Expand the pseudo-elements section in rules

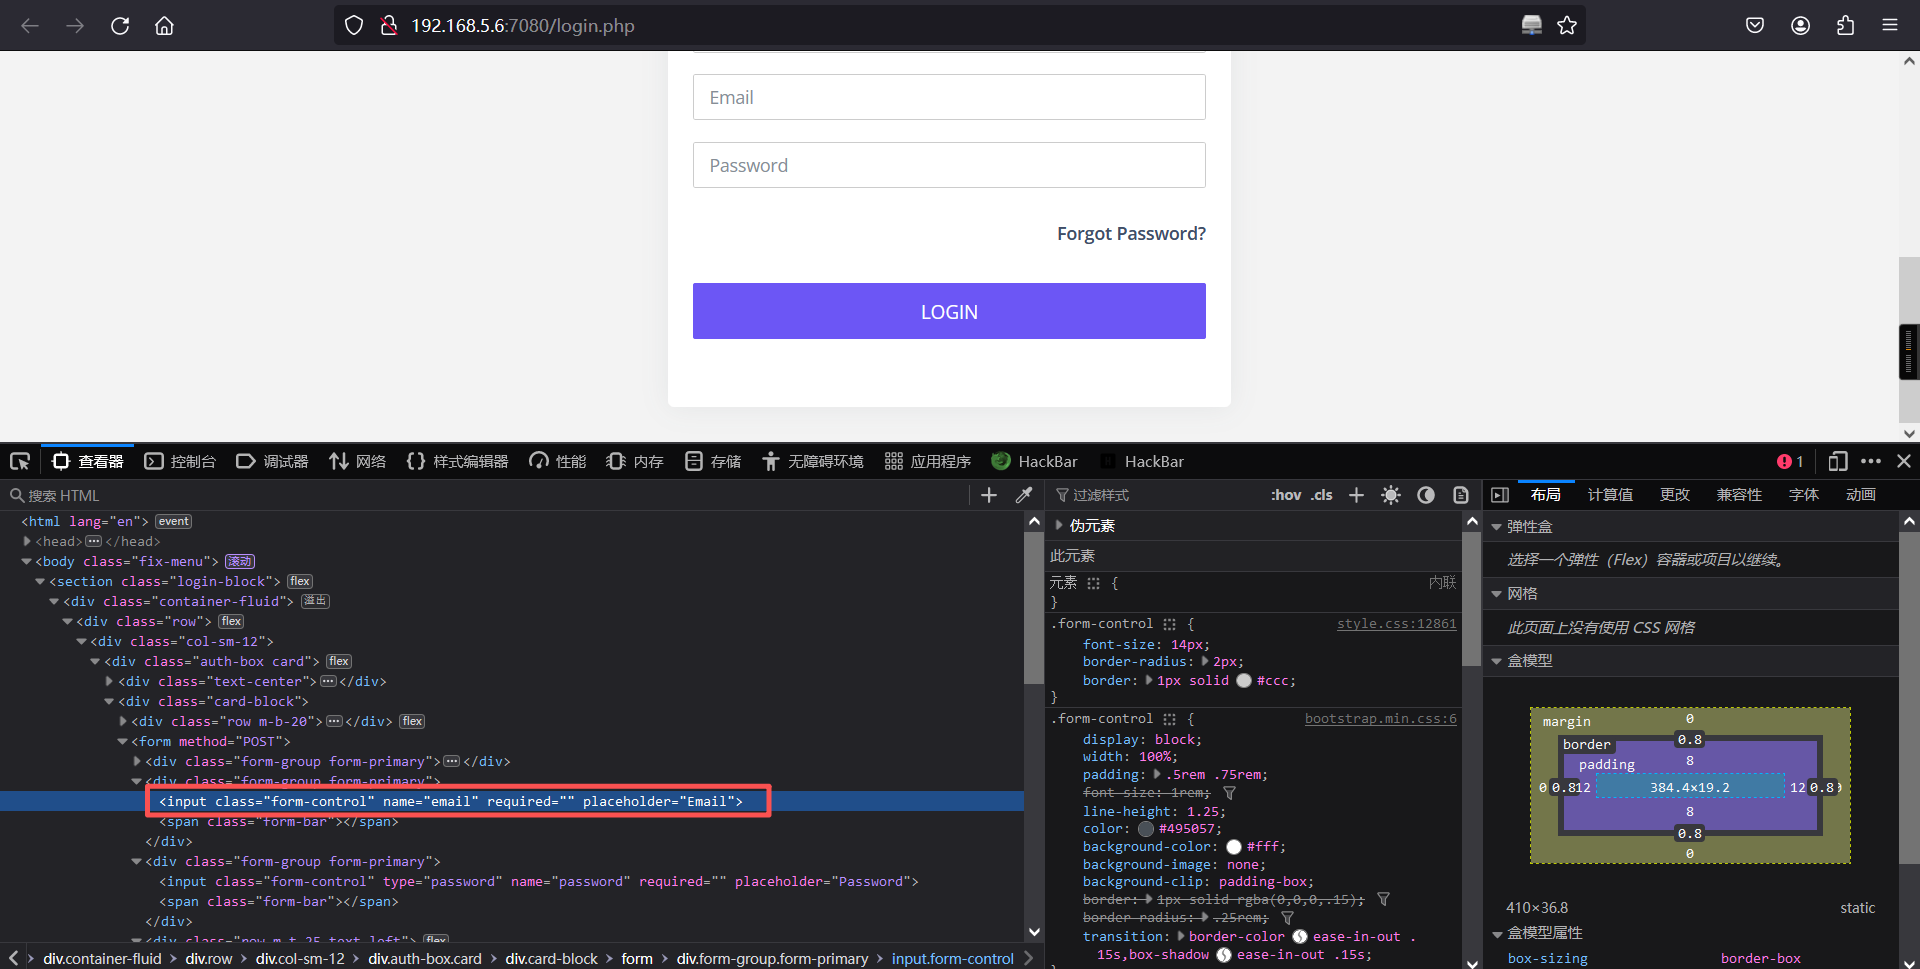click(x=1059, y=525)
